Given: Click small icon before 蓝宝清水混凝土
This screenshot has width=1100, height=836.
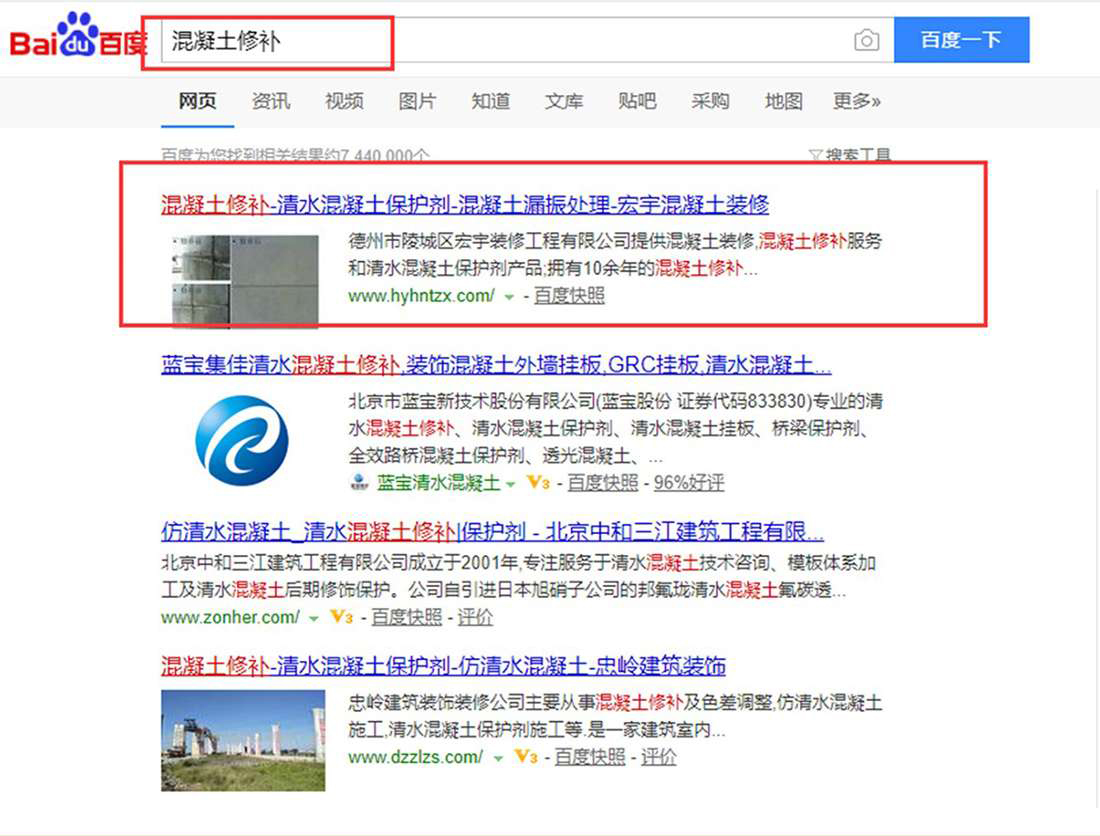Looking at the screenshot, I should [359, 483].
